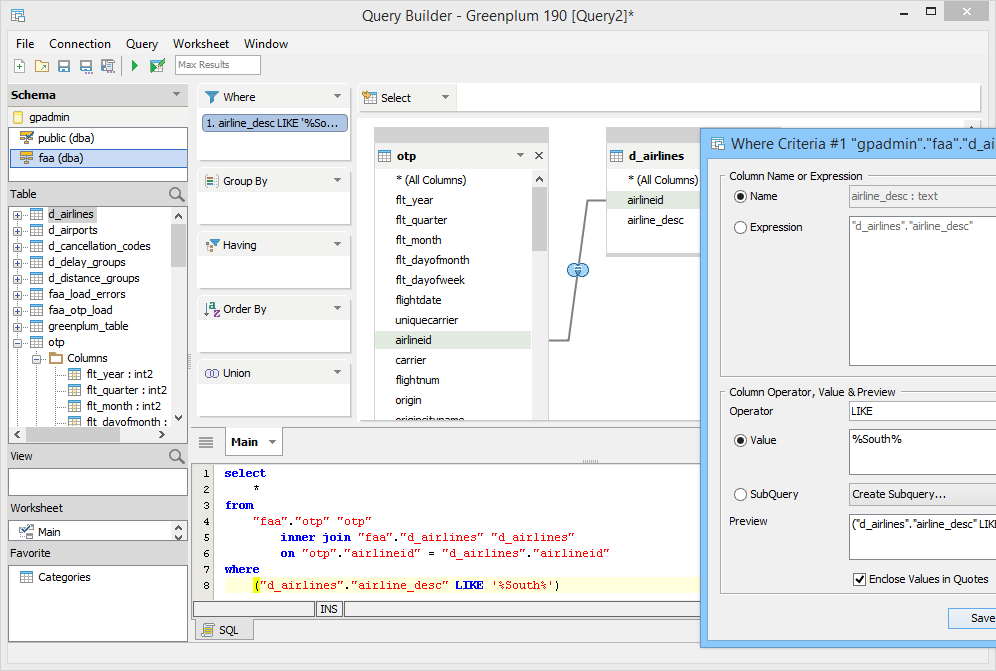
Task: Search views with the magnifier icon
Action: pos(177,456)
